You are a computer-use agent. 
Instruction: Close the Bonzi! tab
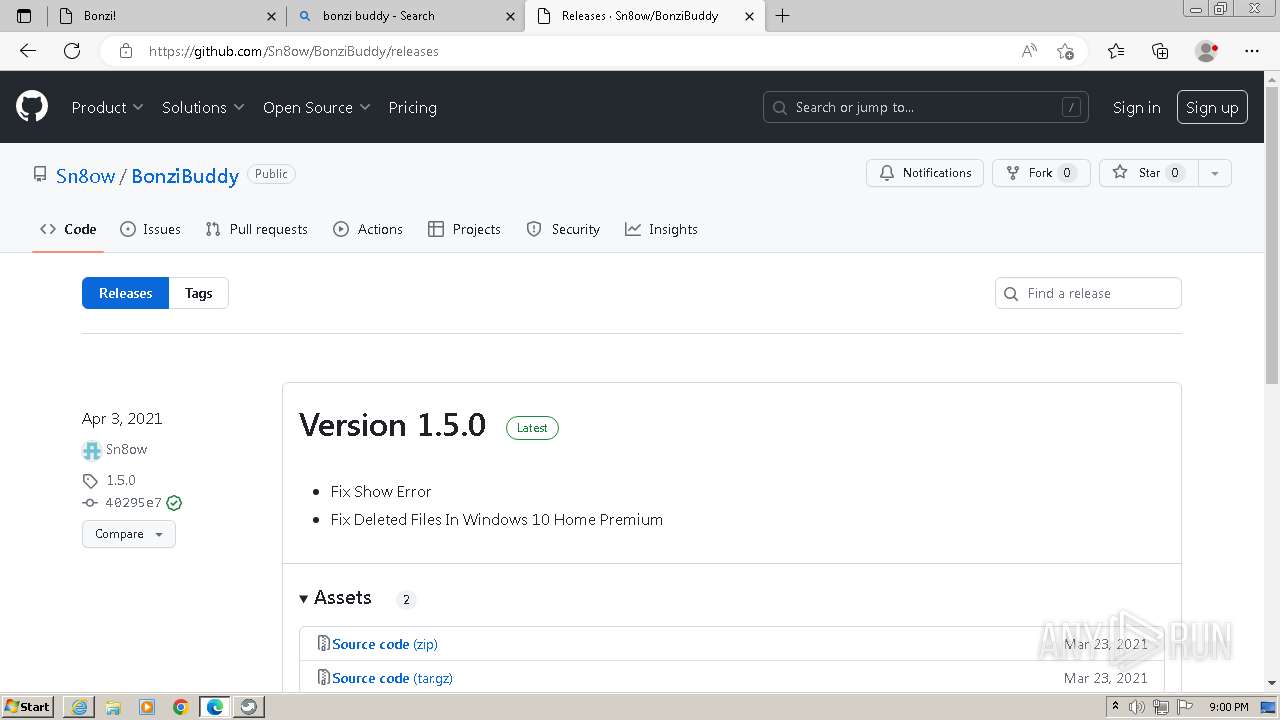pos(272,16)
